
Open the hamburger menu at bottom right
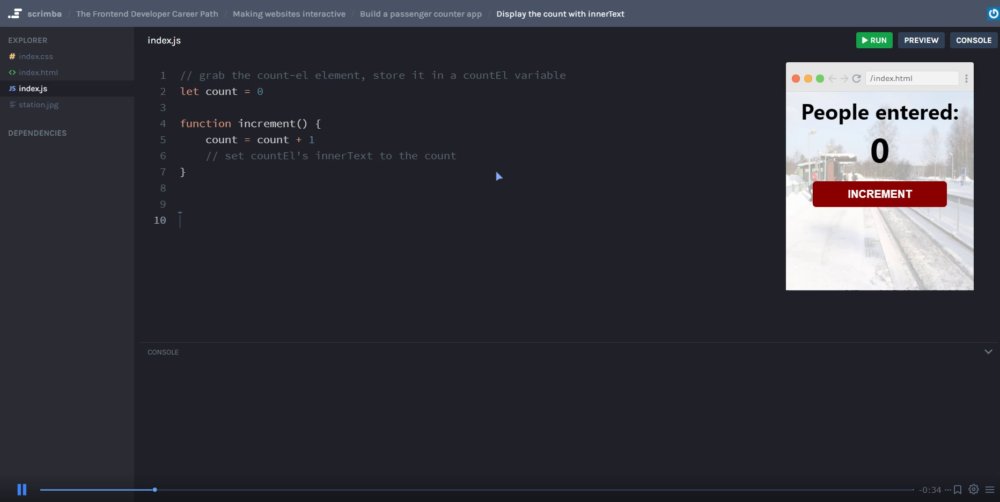pyautogui.click(x=990, y=489)
